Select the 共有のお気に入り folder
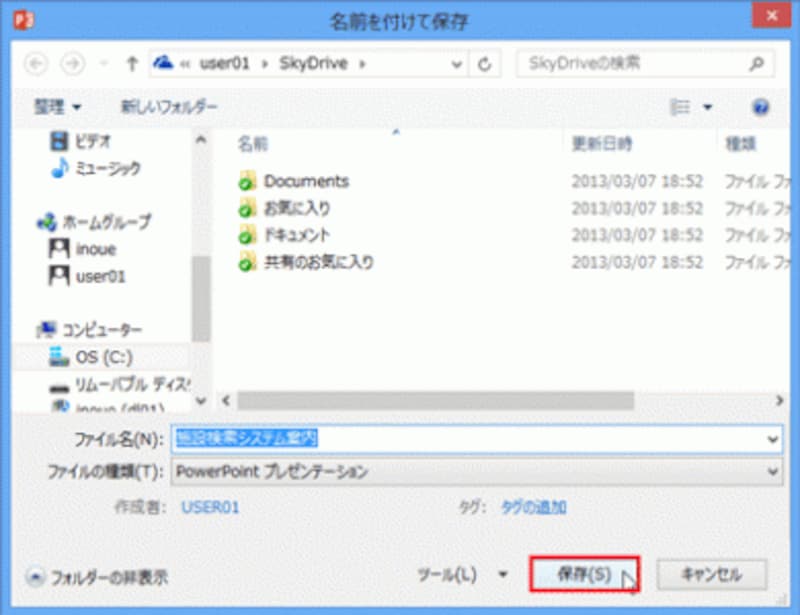Image resolution: width=800 pixels, height=615 pixels. tap(306, 262)
